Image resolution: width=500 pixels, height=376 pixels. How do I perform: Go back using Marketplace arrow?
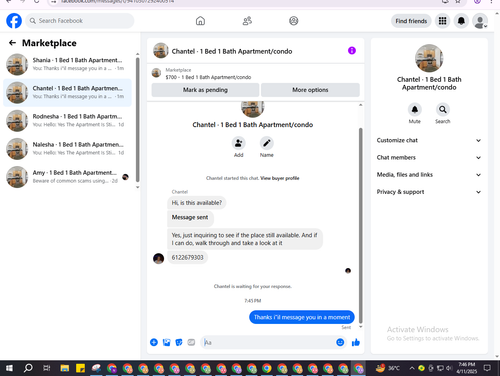pos(12,43)
